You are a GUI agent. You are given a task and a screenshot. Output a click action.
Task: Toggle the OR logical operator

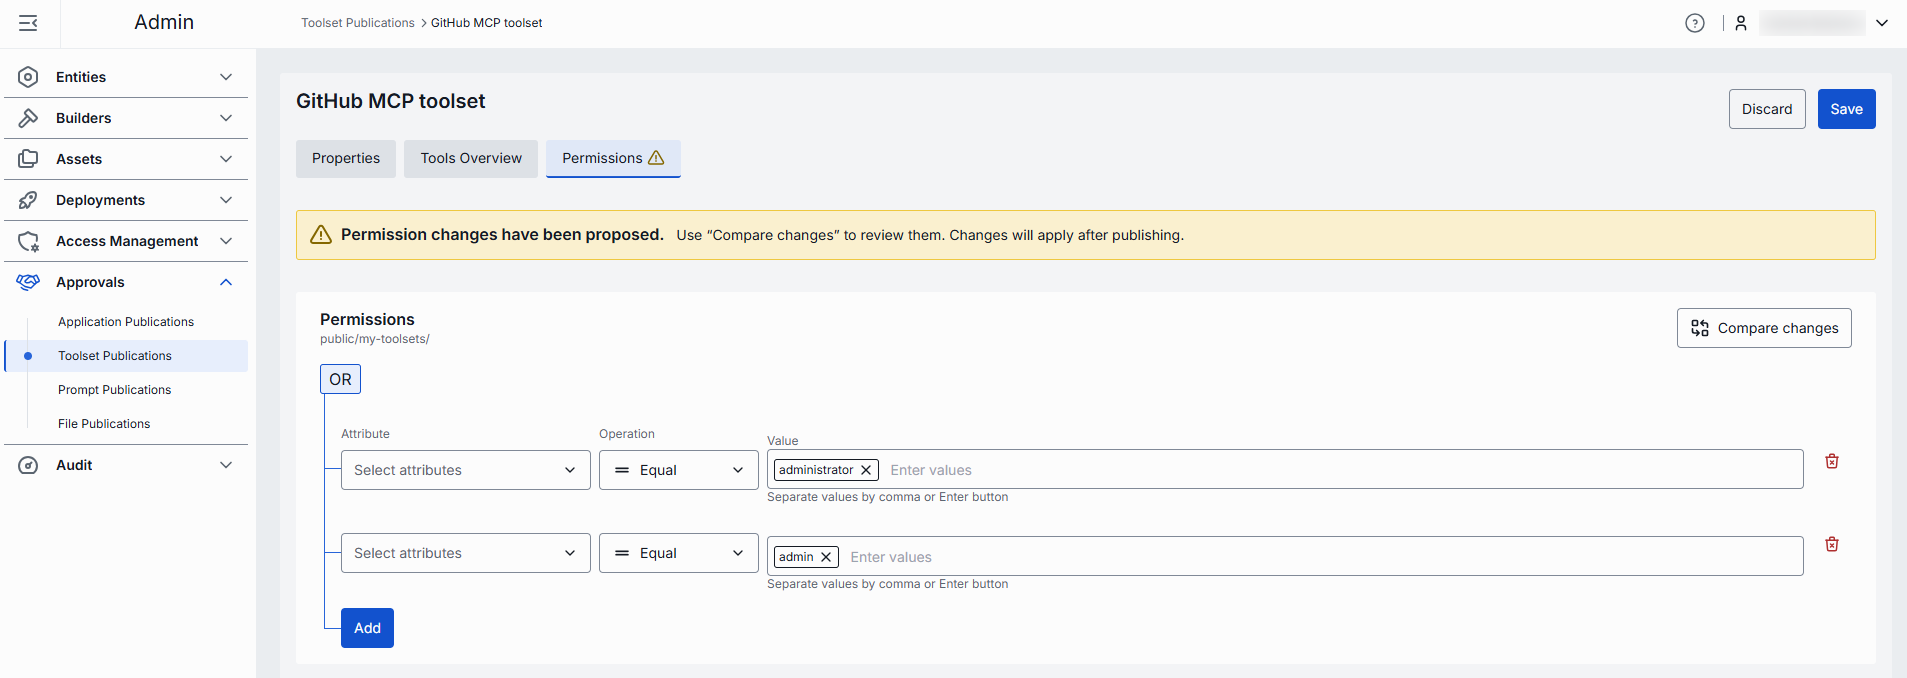pos(340,379)
